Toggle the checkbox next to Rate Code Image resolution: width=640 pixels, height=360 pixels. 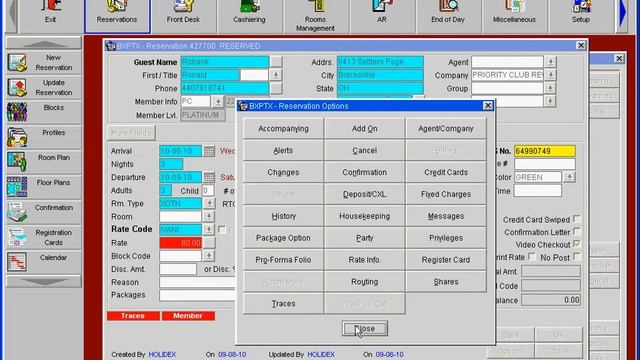click(222, 230)
